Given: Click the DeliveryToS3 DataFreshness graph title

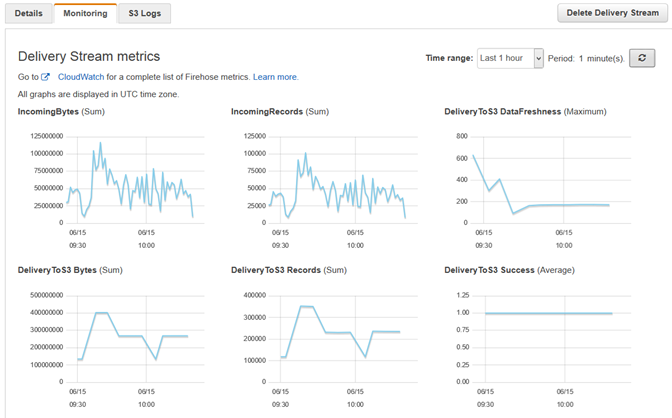Looking at the screenshot, I should coord(525,111).
